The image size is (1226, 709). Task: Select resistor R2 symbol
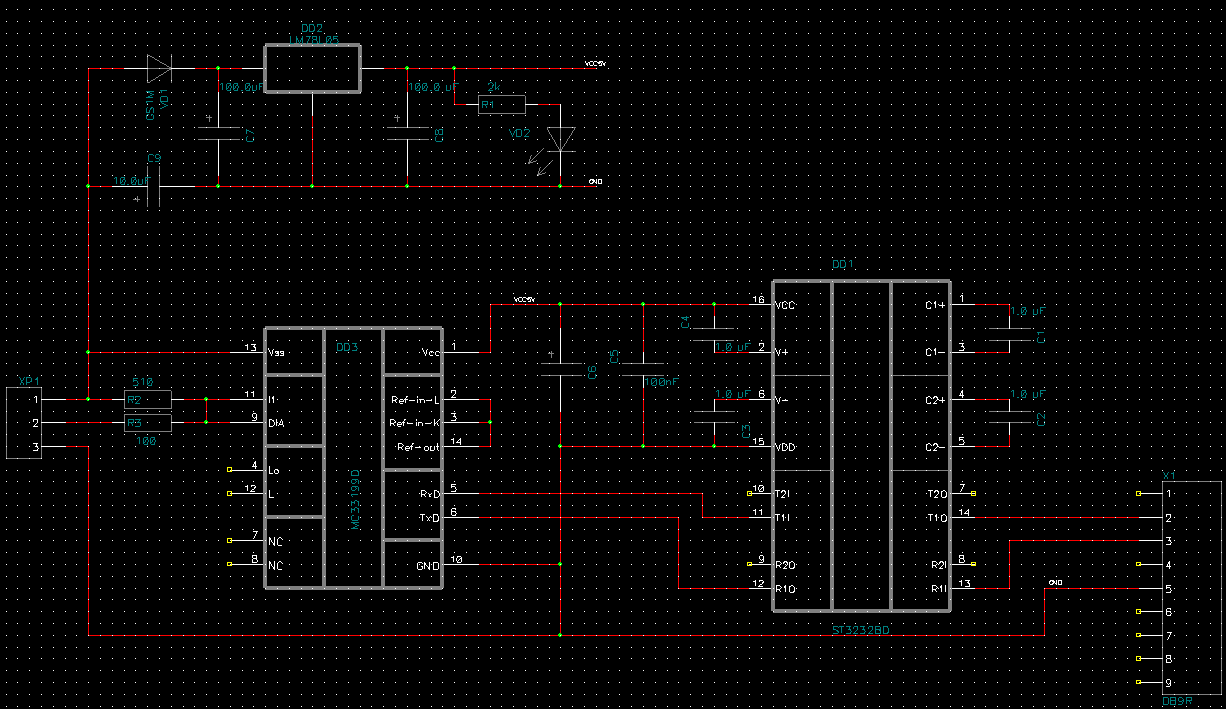[x=148, y=399]
